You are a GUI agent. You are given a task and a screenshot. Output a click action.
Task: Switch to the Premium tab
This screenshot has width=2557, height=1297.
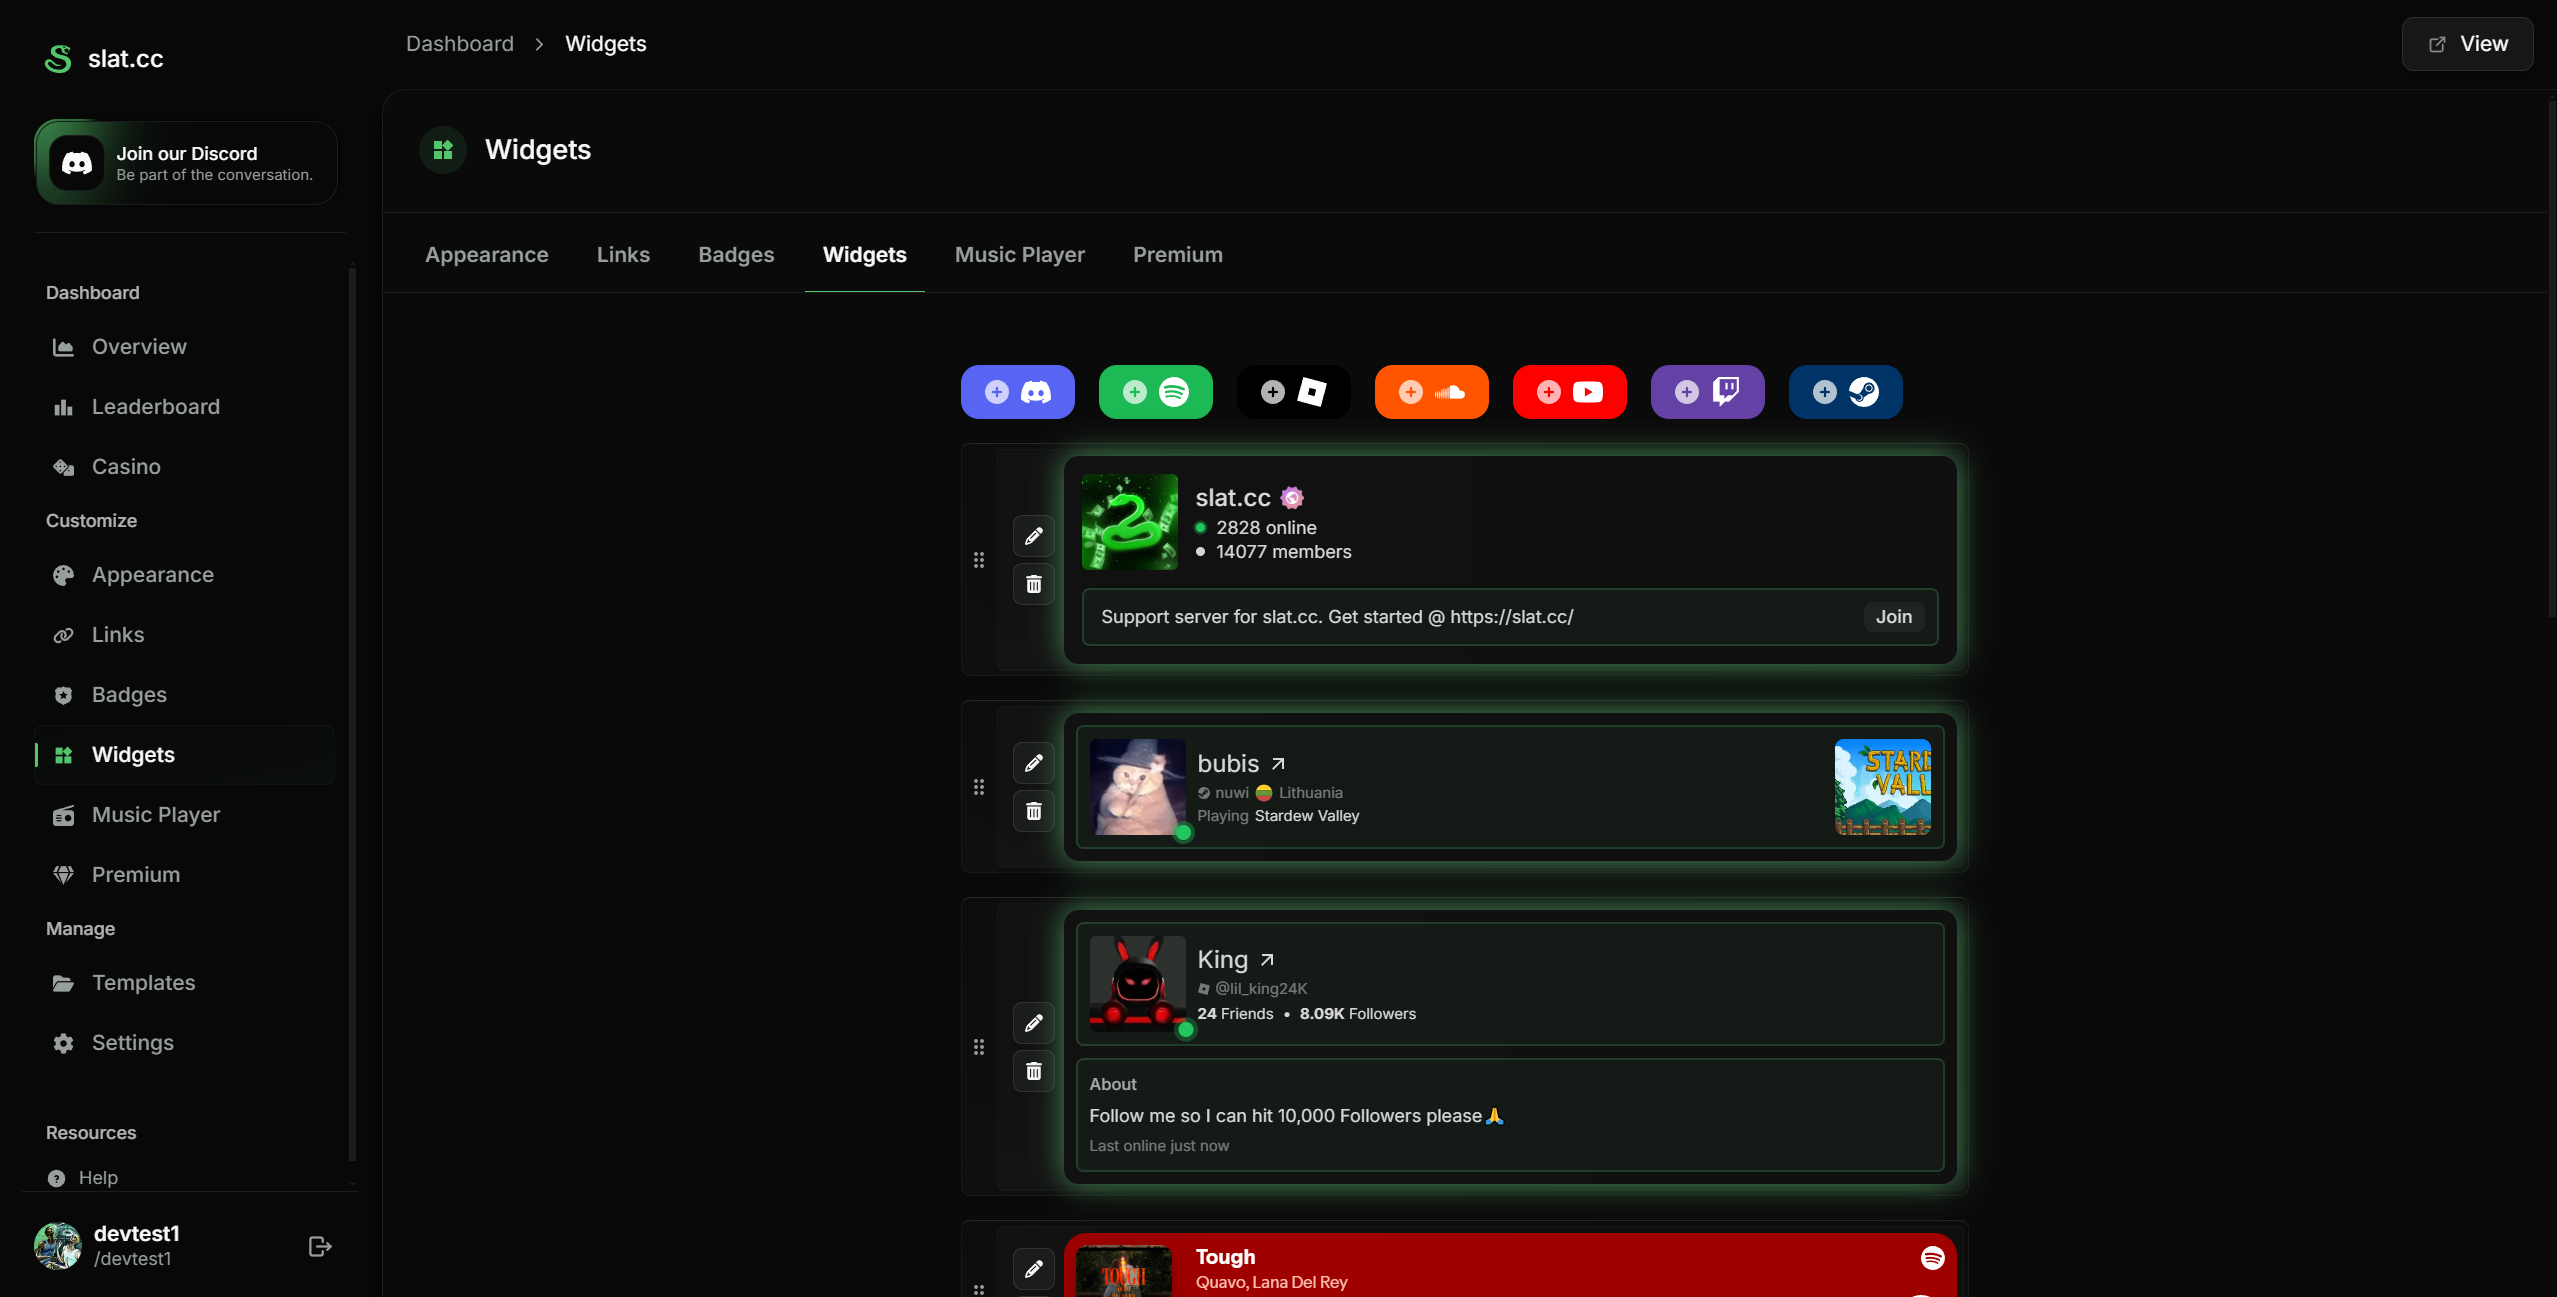1177,255
